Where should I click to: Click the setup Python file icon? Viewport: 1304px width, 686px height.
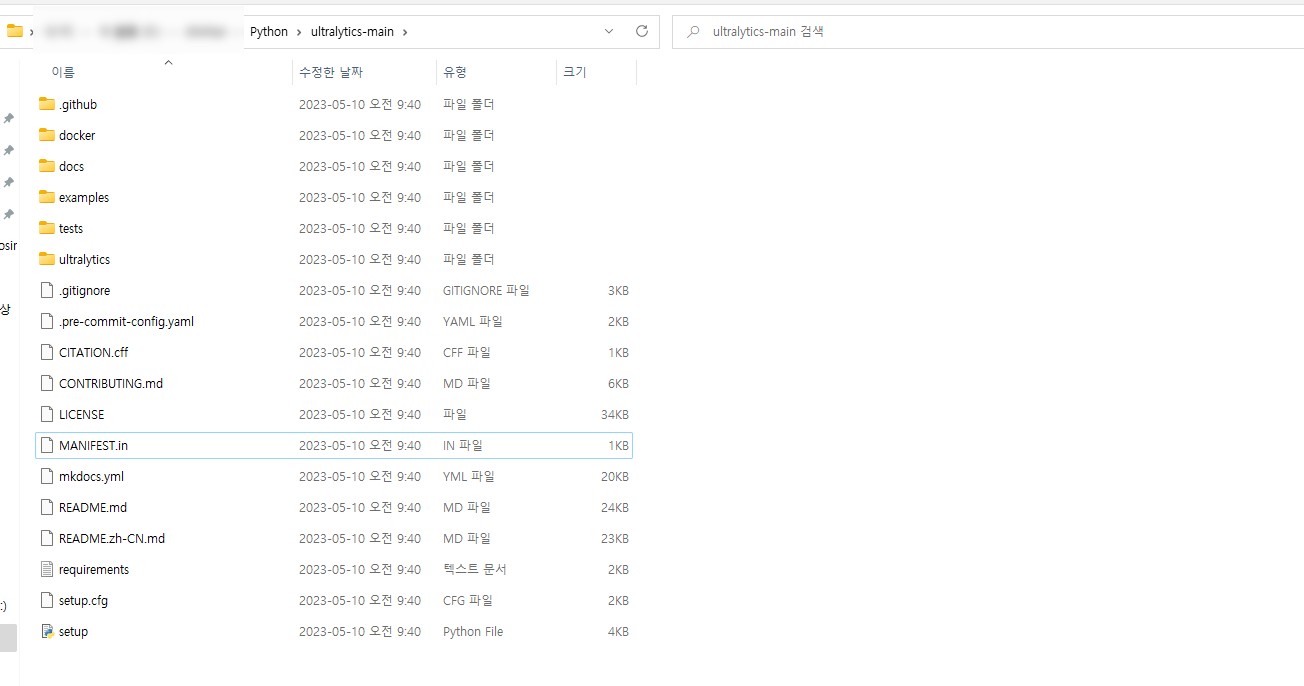click(x=46, y=631)
